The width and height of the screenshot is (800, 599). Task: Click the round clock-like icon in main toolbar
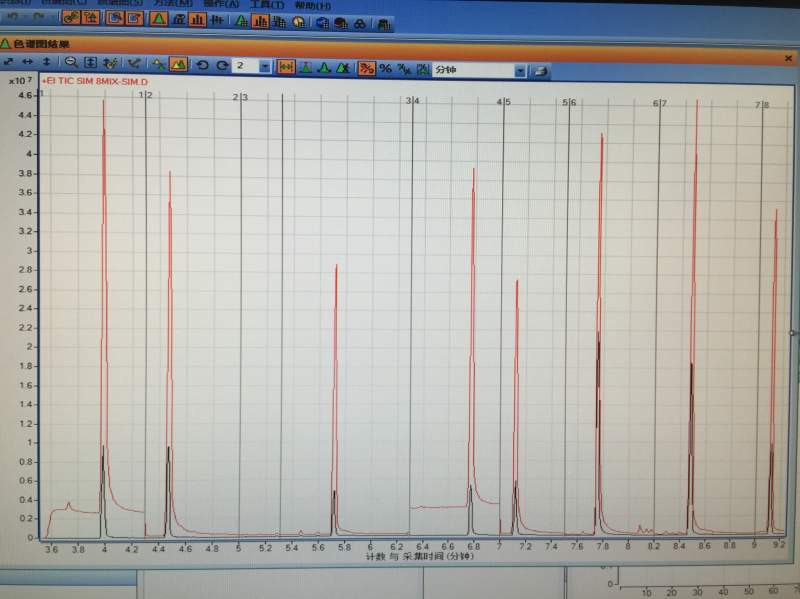click(x=299, y=22)
